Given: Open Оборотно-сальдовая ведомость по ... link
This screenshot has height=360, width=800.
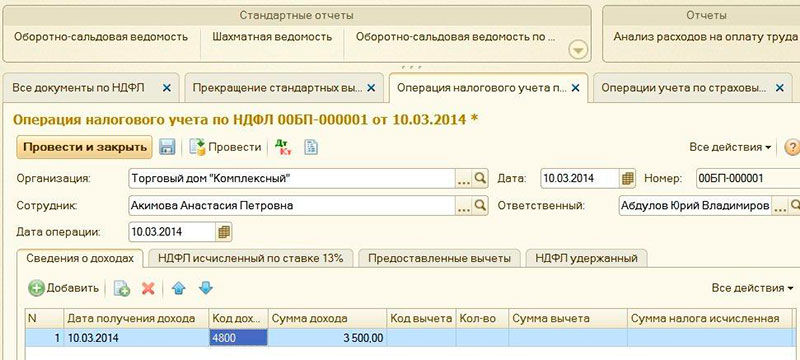Looking at the screenshot, I should pos(455,37).
